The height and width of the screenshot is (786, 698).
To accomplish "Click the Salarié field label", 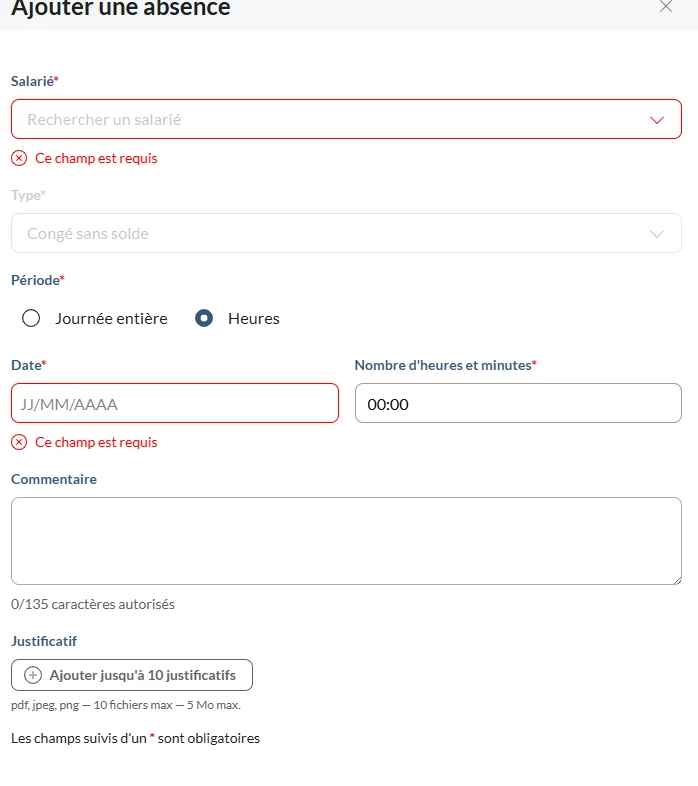I will pyautogui.click(x=34, y=80).
